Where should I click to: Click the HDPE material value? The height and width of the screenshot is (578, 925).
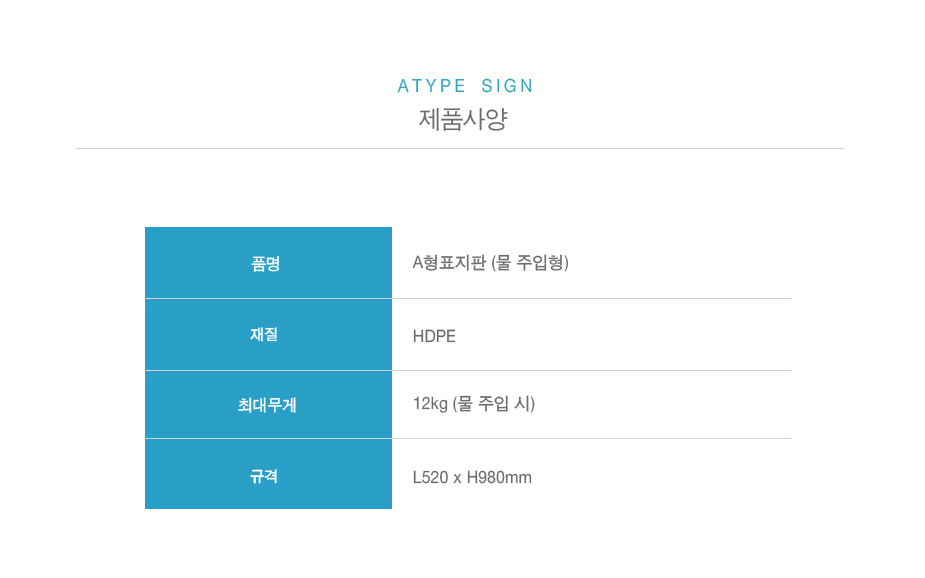point(434,336)
